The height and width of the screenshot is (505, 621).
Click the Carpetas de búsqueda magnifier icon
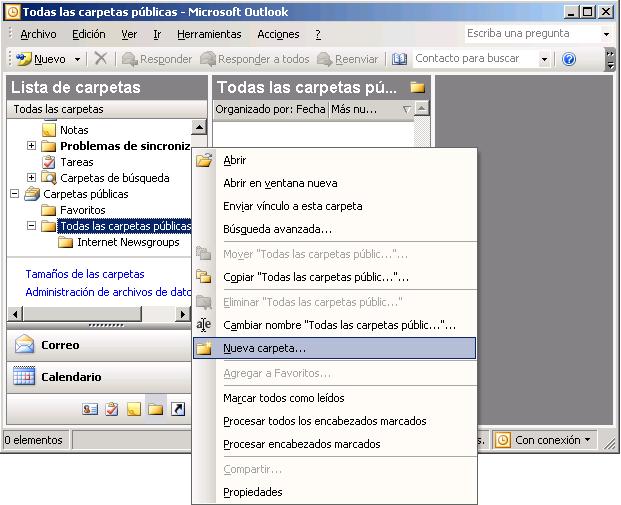(x=49, y=178)
